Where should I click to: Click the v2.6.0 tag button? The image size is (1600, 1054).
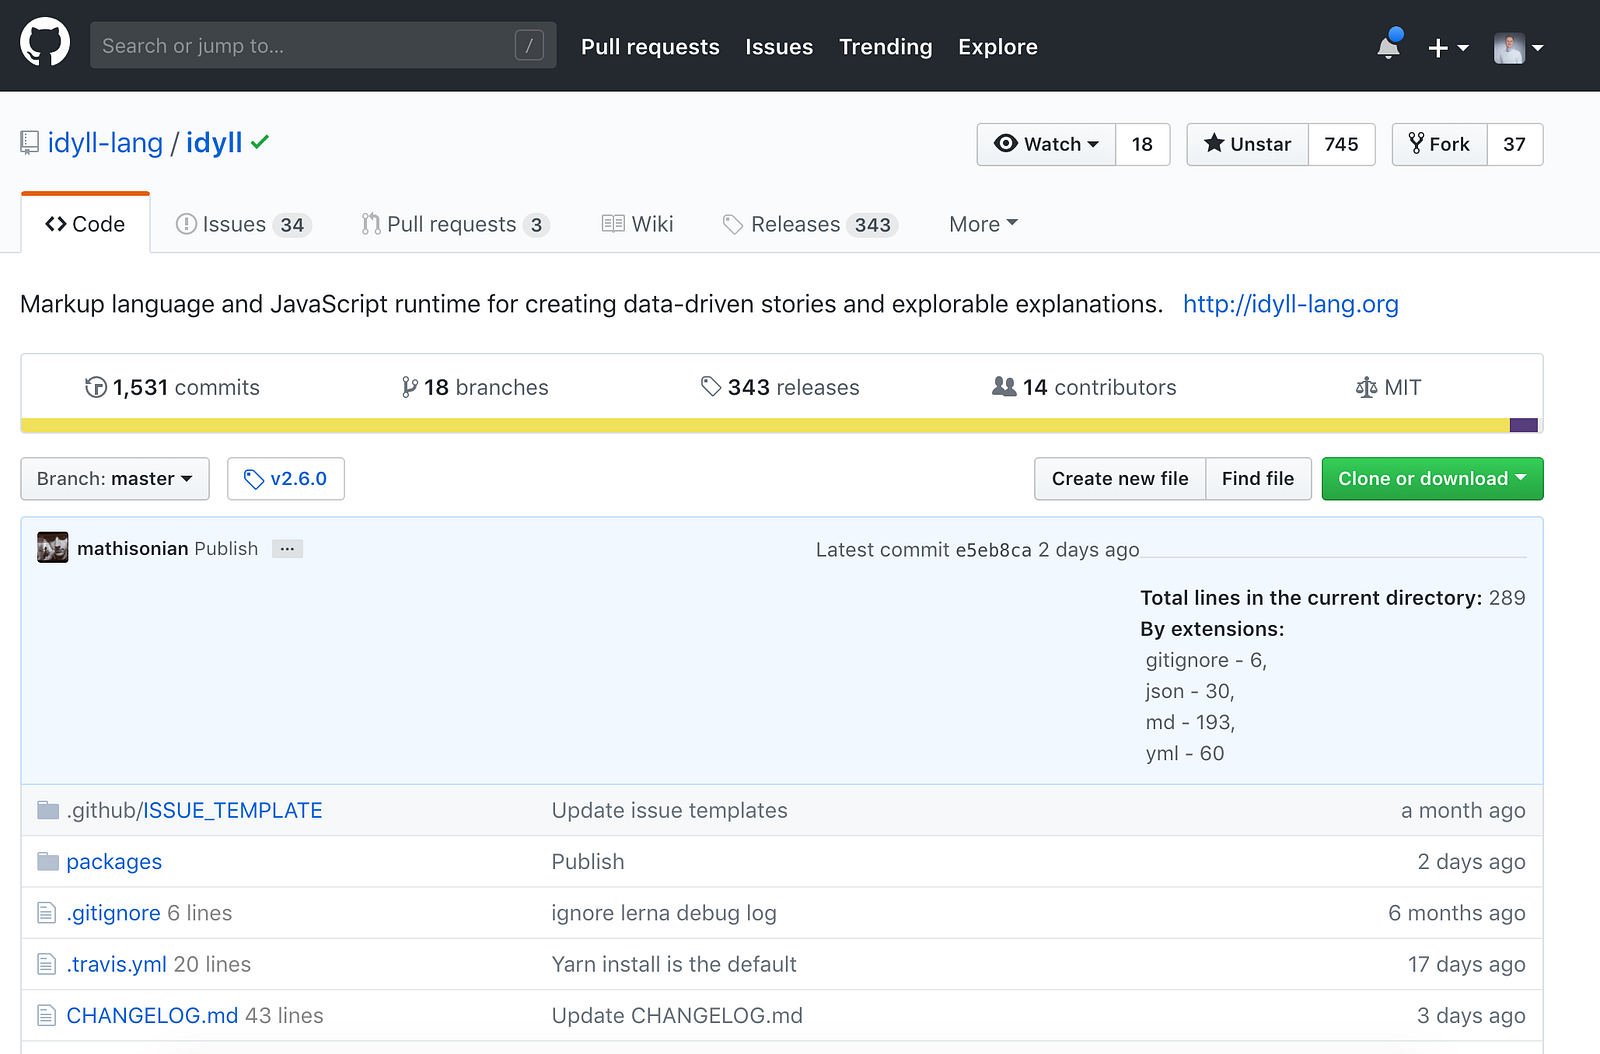pyautogui.click(x=286, y=479)
